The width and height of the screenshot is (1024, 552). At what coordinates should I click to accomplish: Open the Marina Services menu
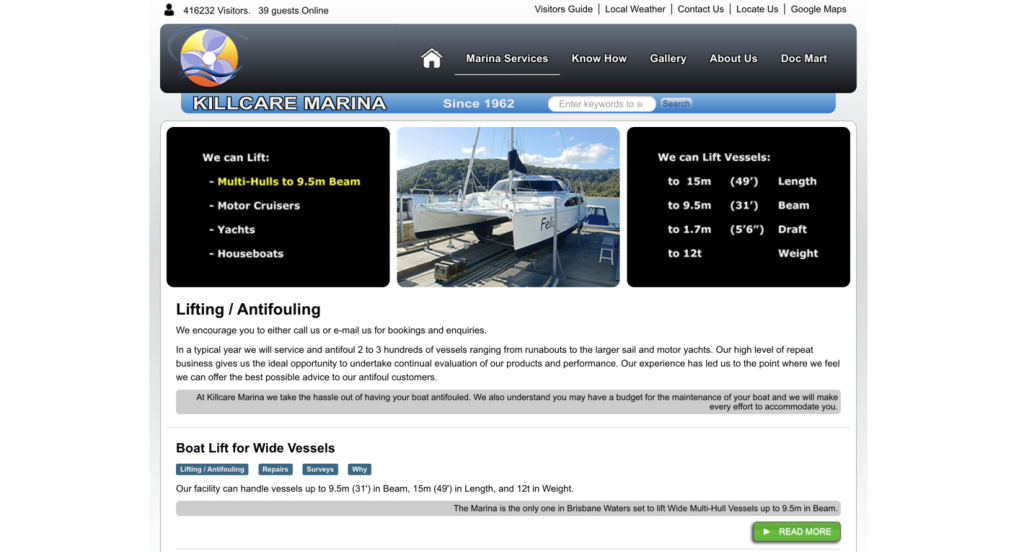pos(507,59)
